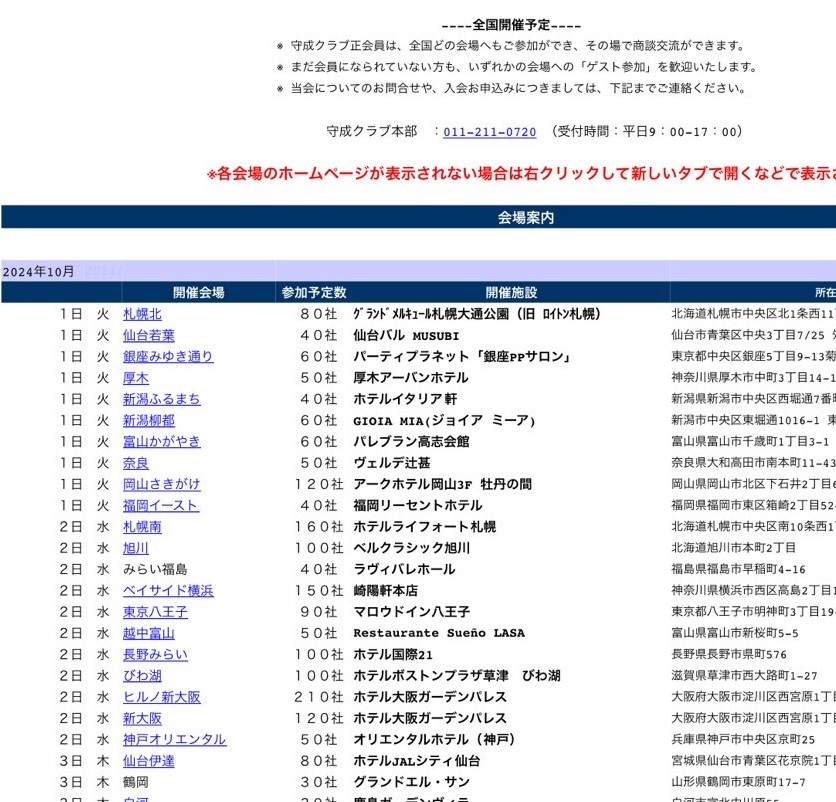836x802 pixels.
Task: Click the 2024年10月 month label
Action: 38,271
